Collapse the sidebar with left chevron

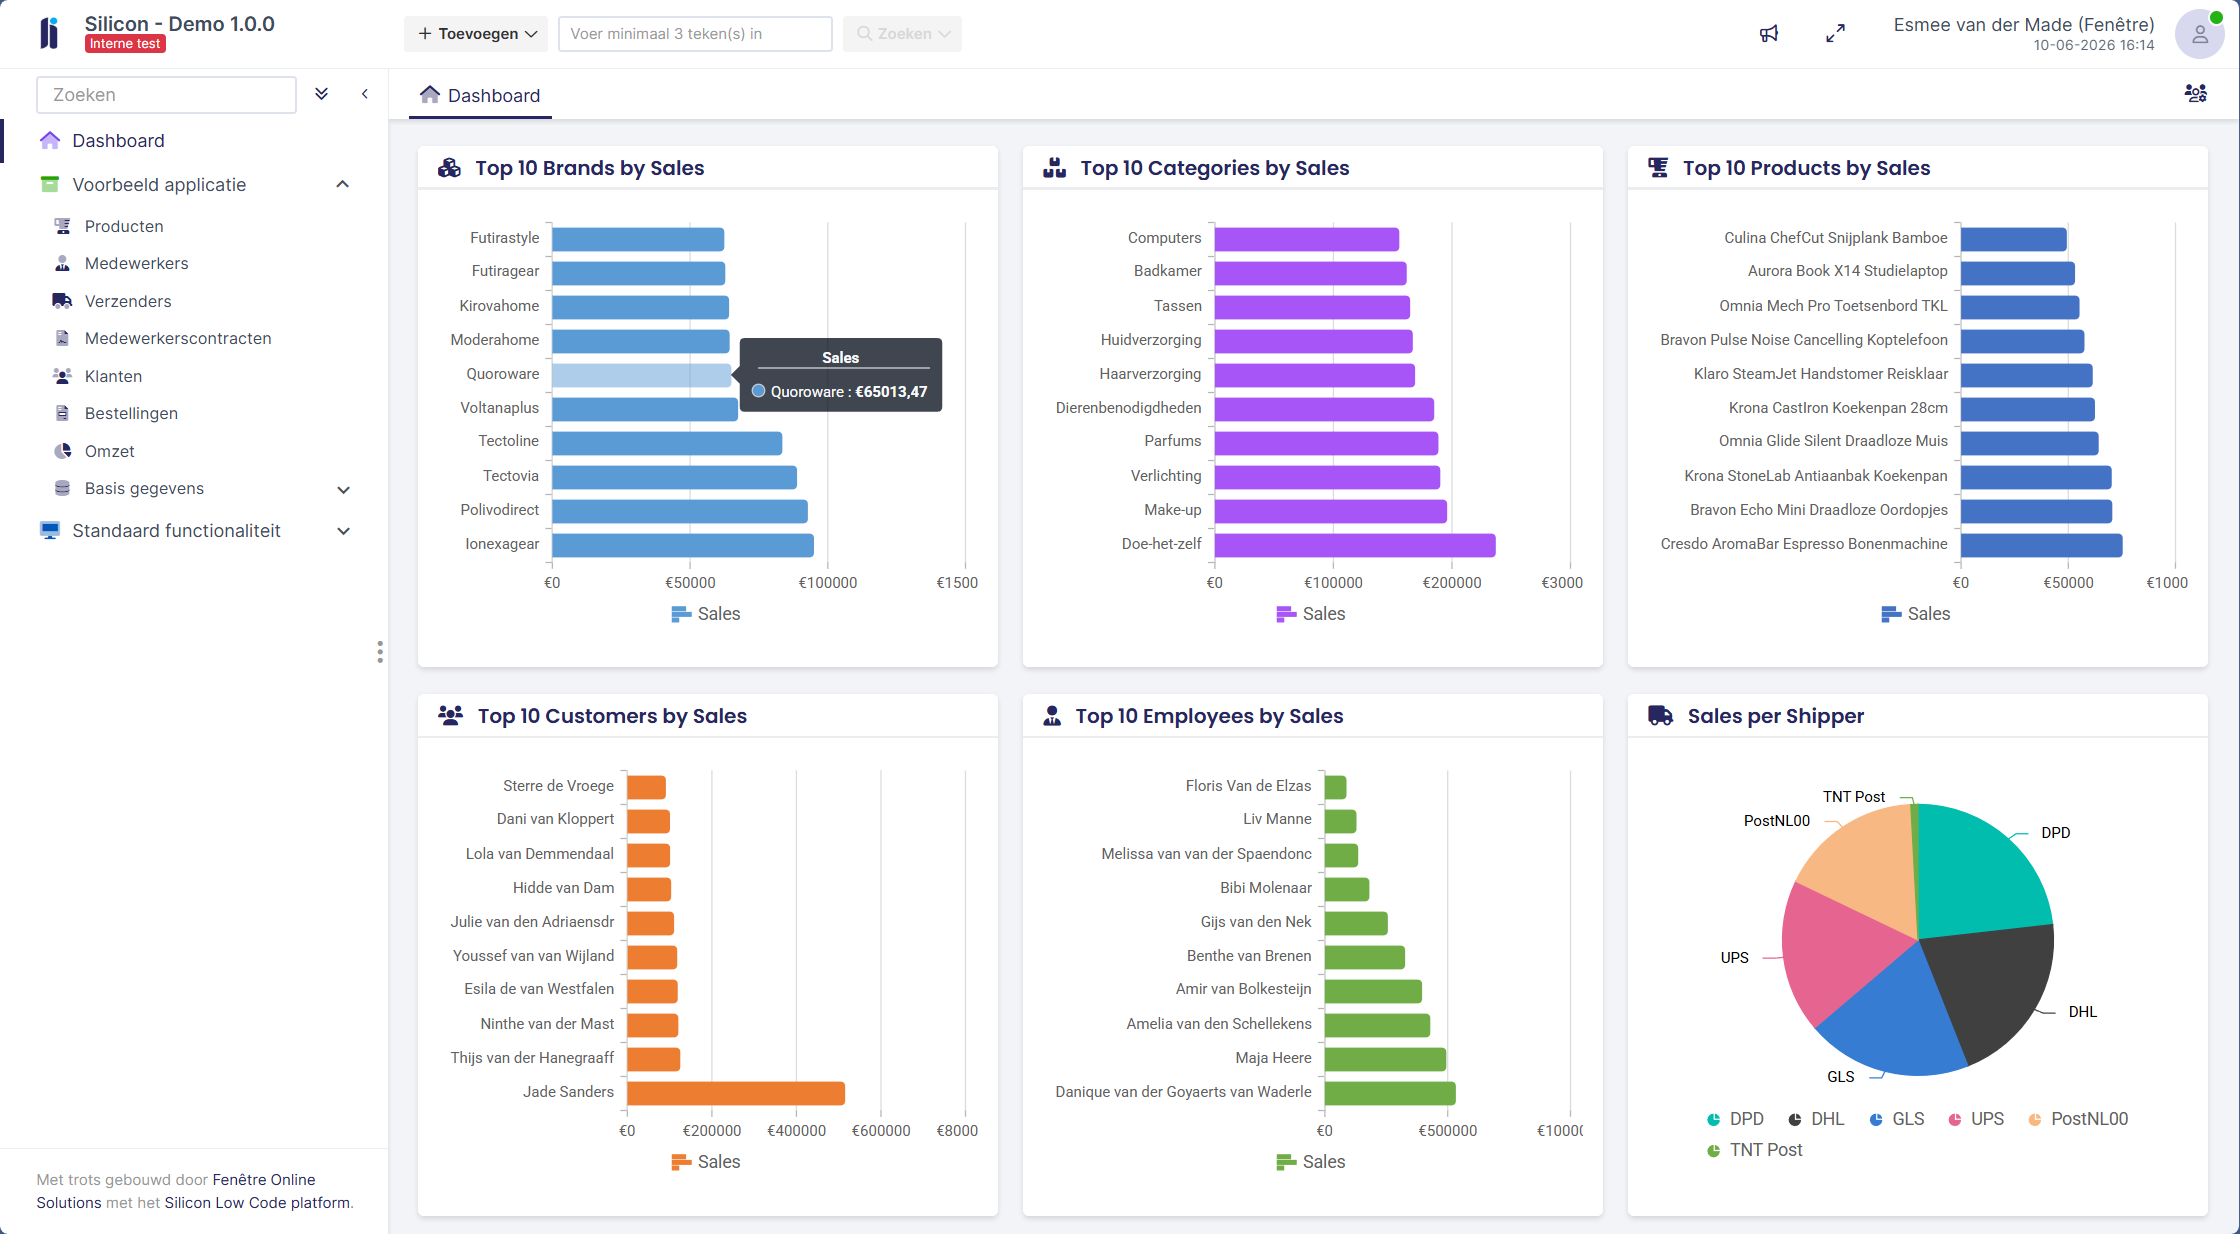click(365, 94)
